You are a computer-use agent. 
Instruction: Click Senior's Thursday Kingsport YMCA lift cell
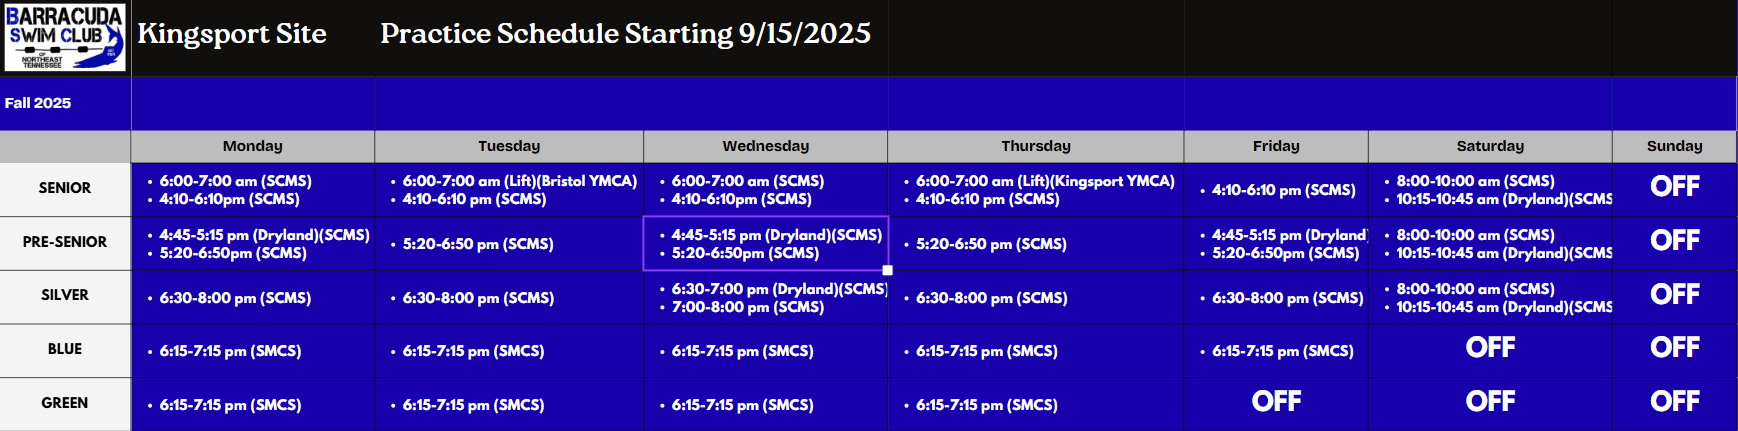pos(1035,190)
